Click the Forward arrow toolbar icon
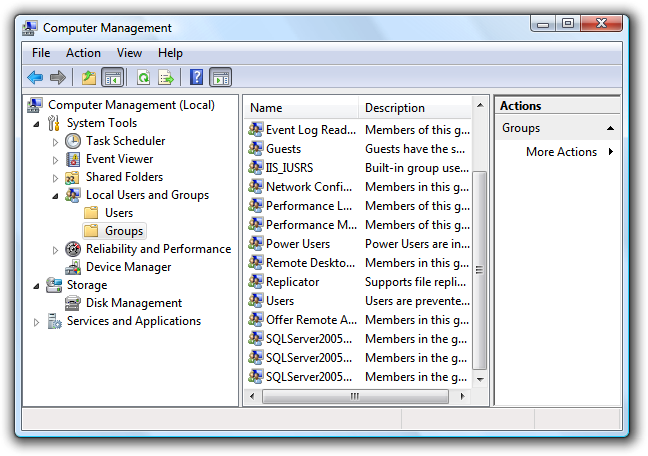The width and height of the screenshot is (648, 456). 57,77
